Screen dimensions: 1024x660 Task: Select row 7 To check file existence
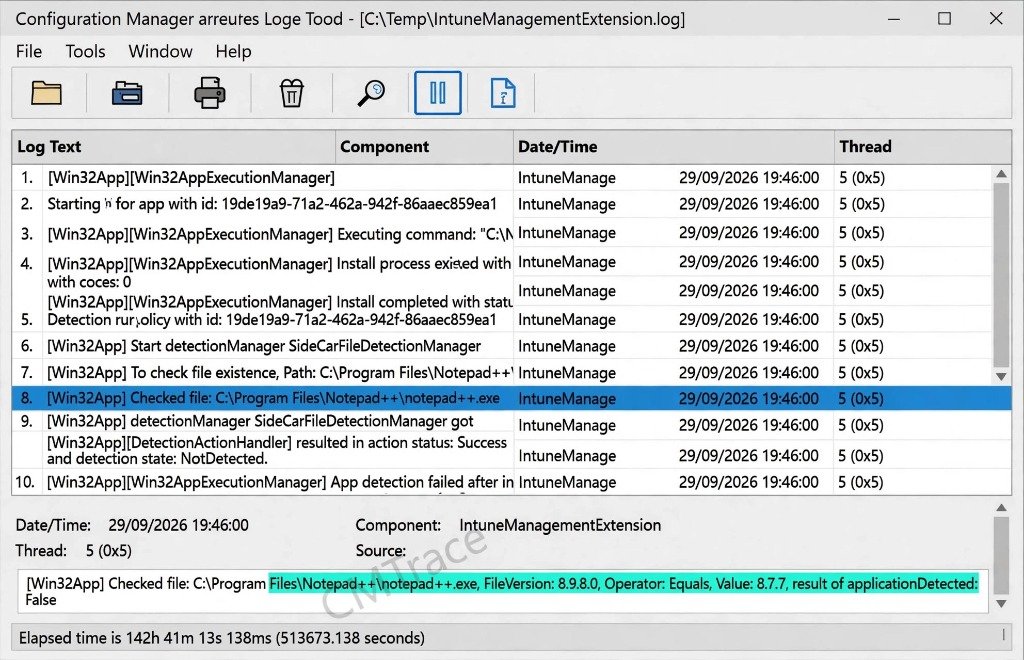[x=502, y=373]
